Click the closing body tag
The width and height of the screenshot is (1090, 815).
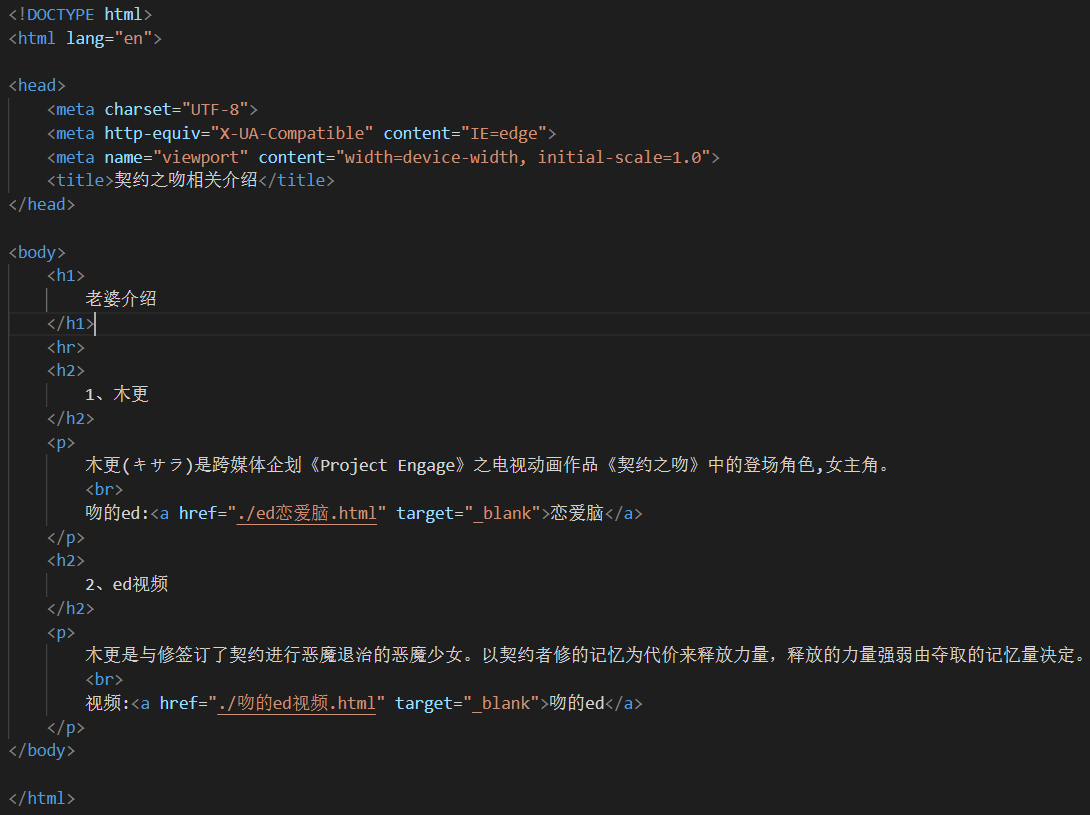point(41,751)
